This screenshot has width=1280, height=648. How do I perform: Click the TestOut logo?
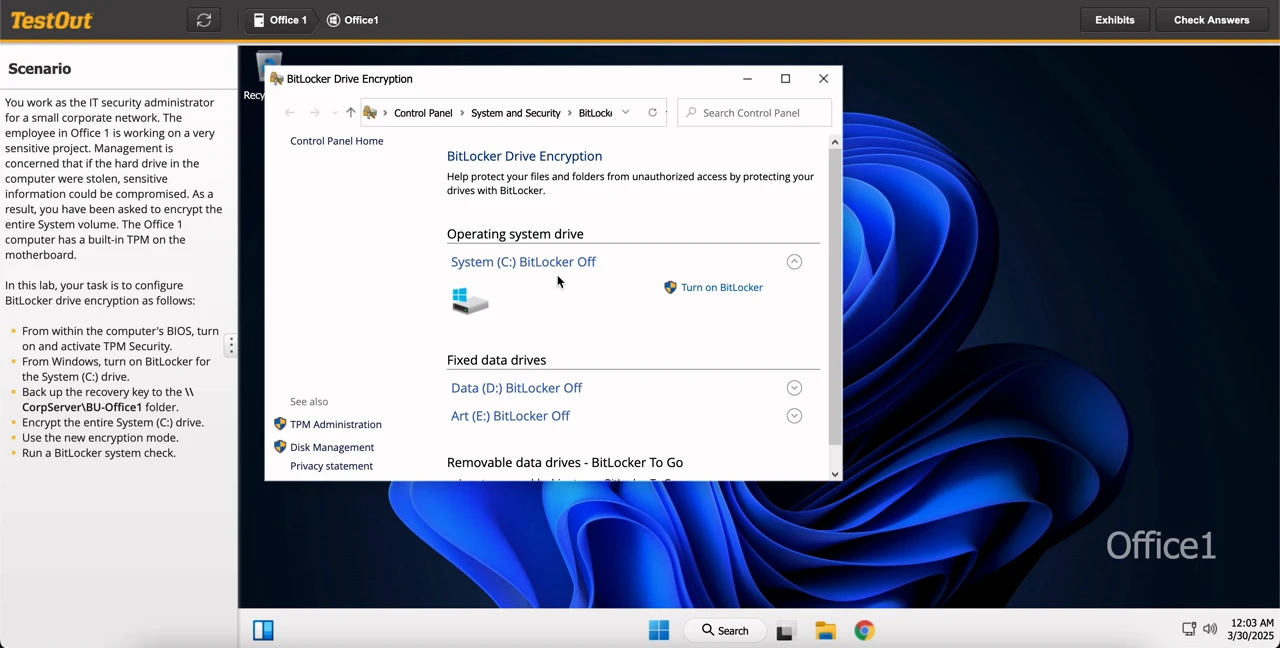(51, 20)
